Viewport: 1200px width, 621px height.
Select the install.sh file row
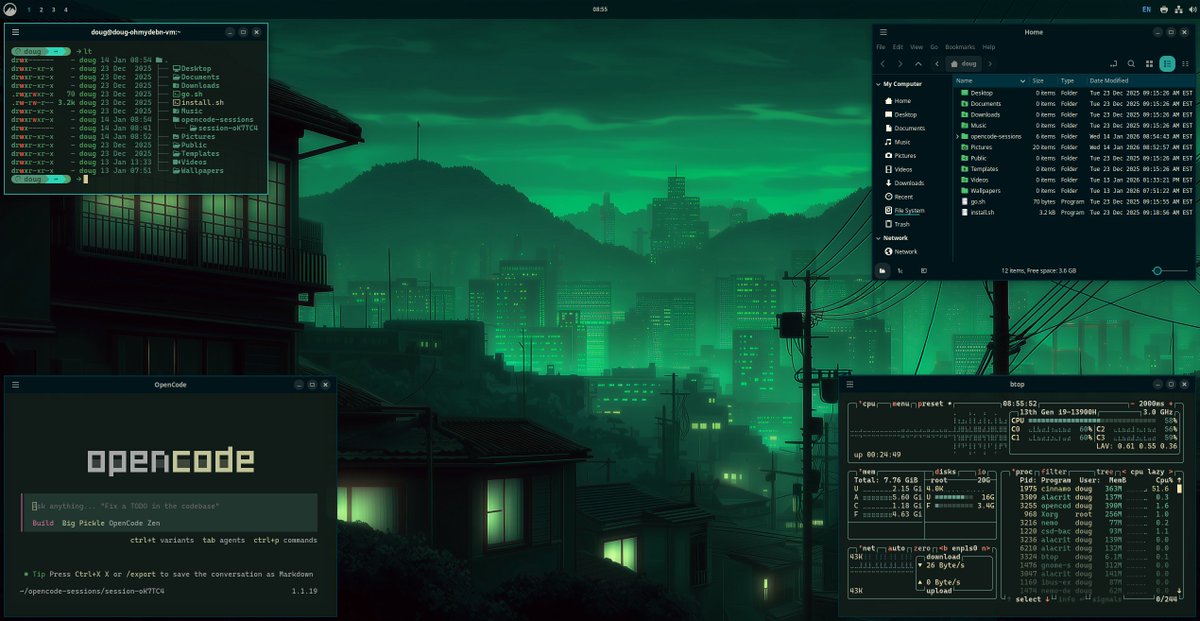coord(1074,212)
